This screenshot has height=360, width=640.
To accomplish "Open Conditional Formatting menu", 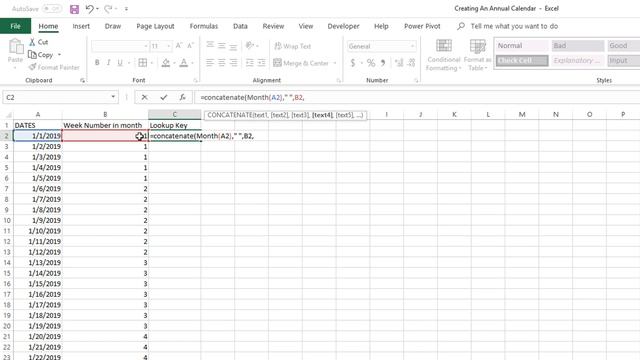I will pos(444,55).
